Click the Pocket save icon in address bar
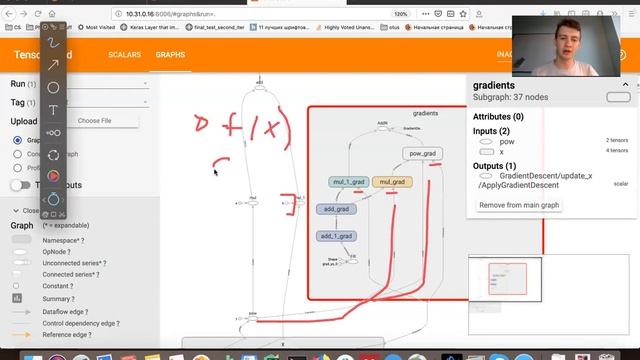 [x=438, y=13]
